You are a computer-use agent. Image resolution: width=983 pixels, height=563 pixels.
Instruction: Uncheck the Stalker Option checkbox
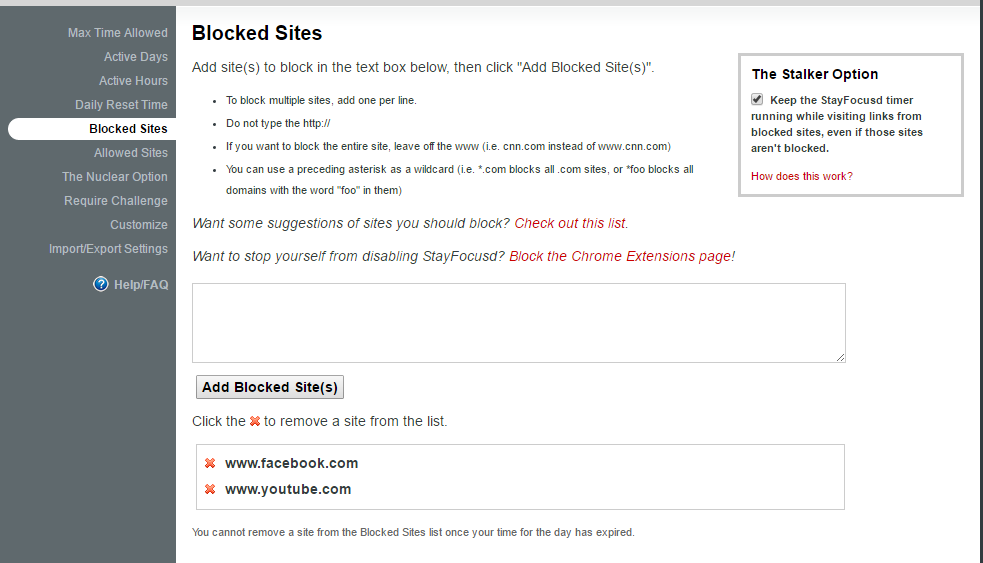coord(757,99)
